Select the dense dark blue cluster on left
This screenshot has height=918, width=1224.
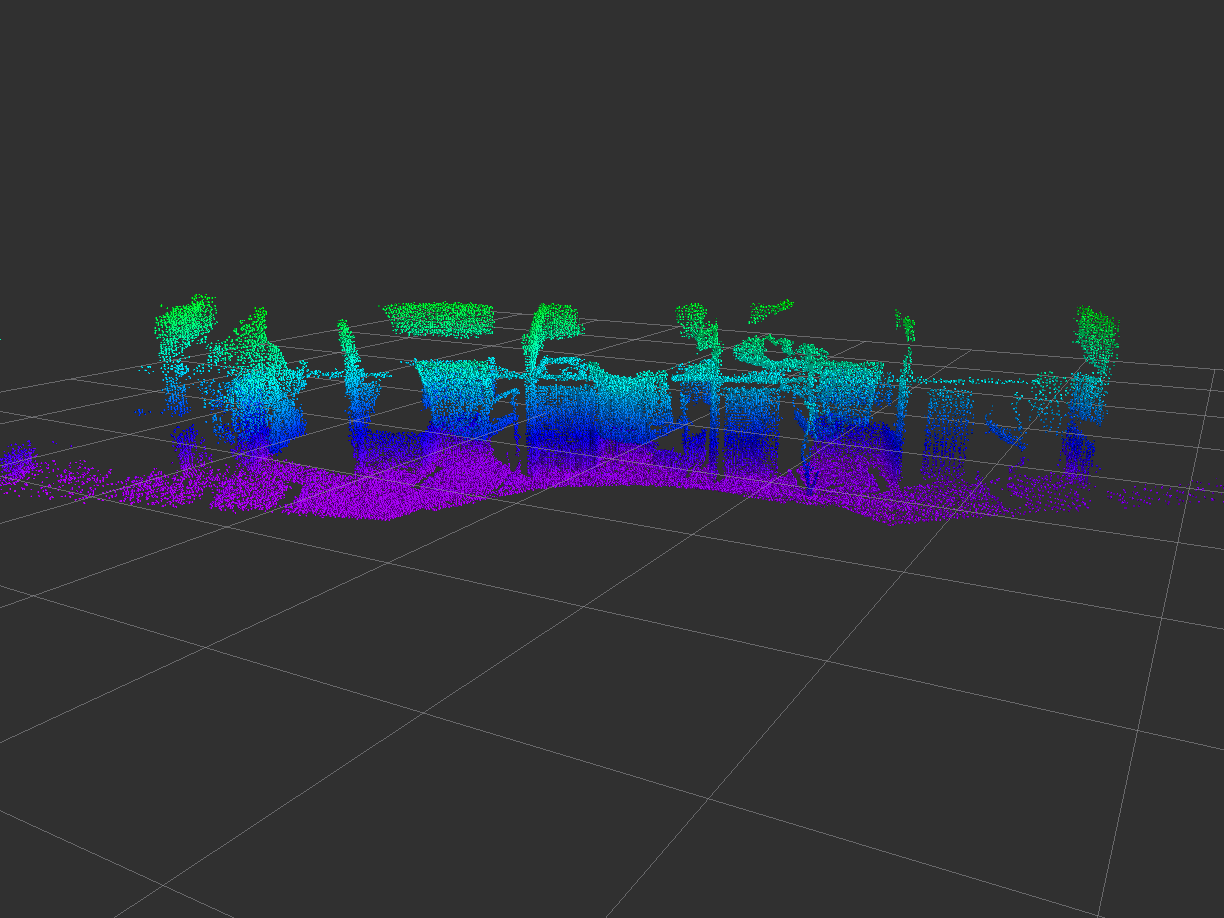(260, 425)
